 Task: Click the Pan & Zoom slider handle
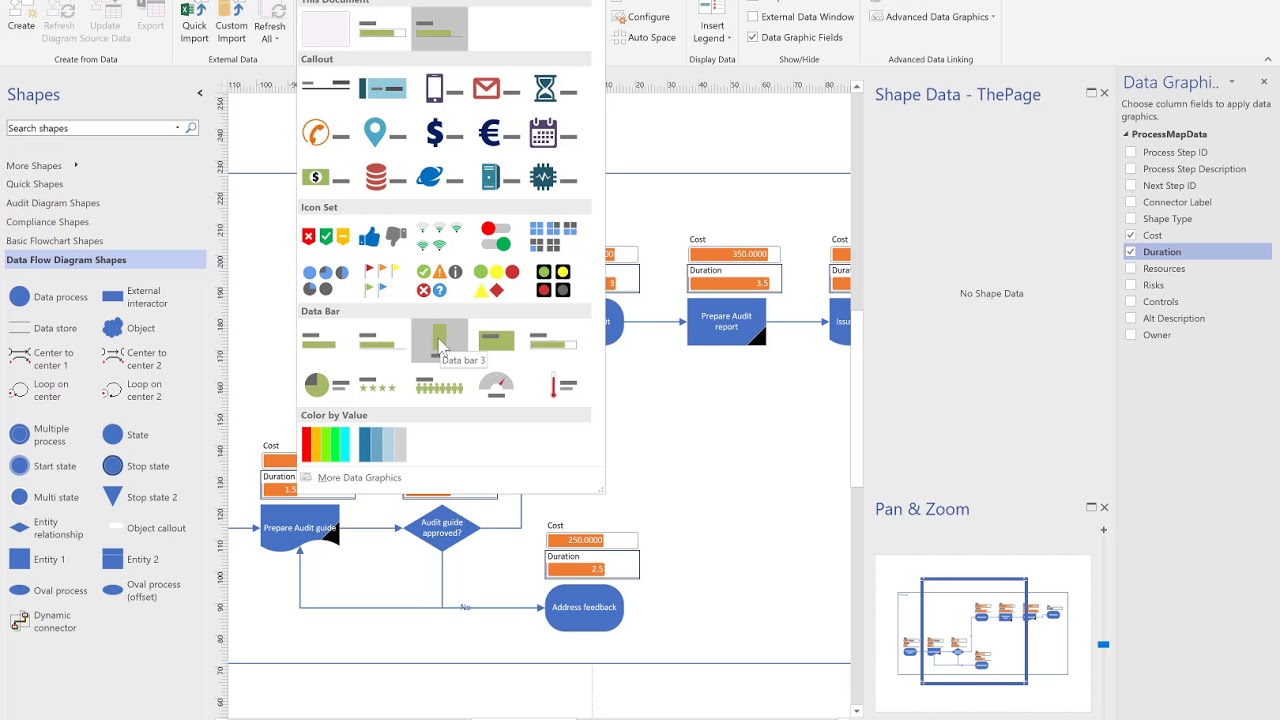click(x=1103, y=645)
